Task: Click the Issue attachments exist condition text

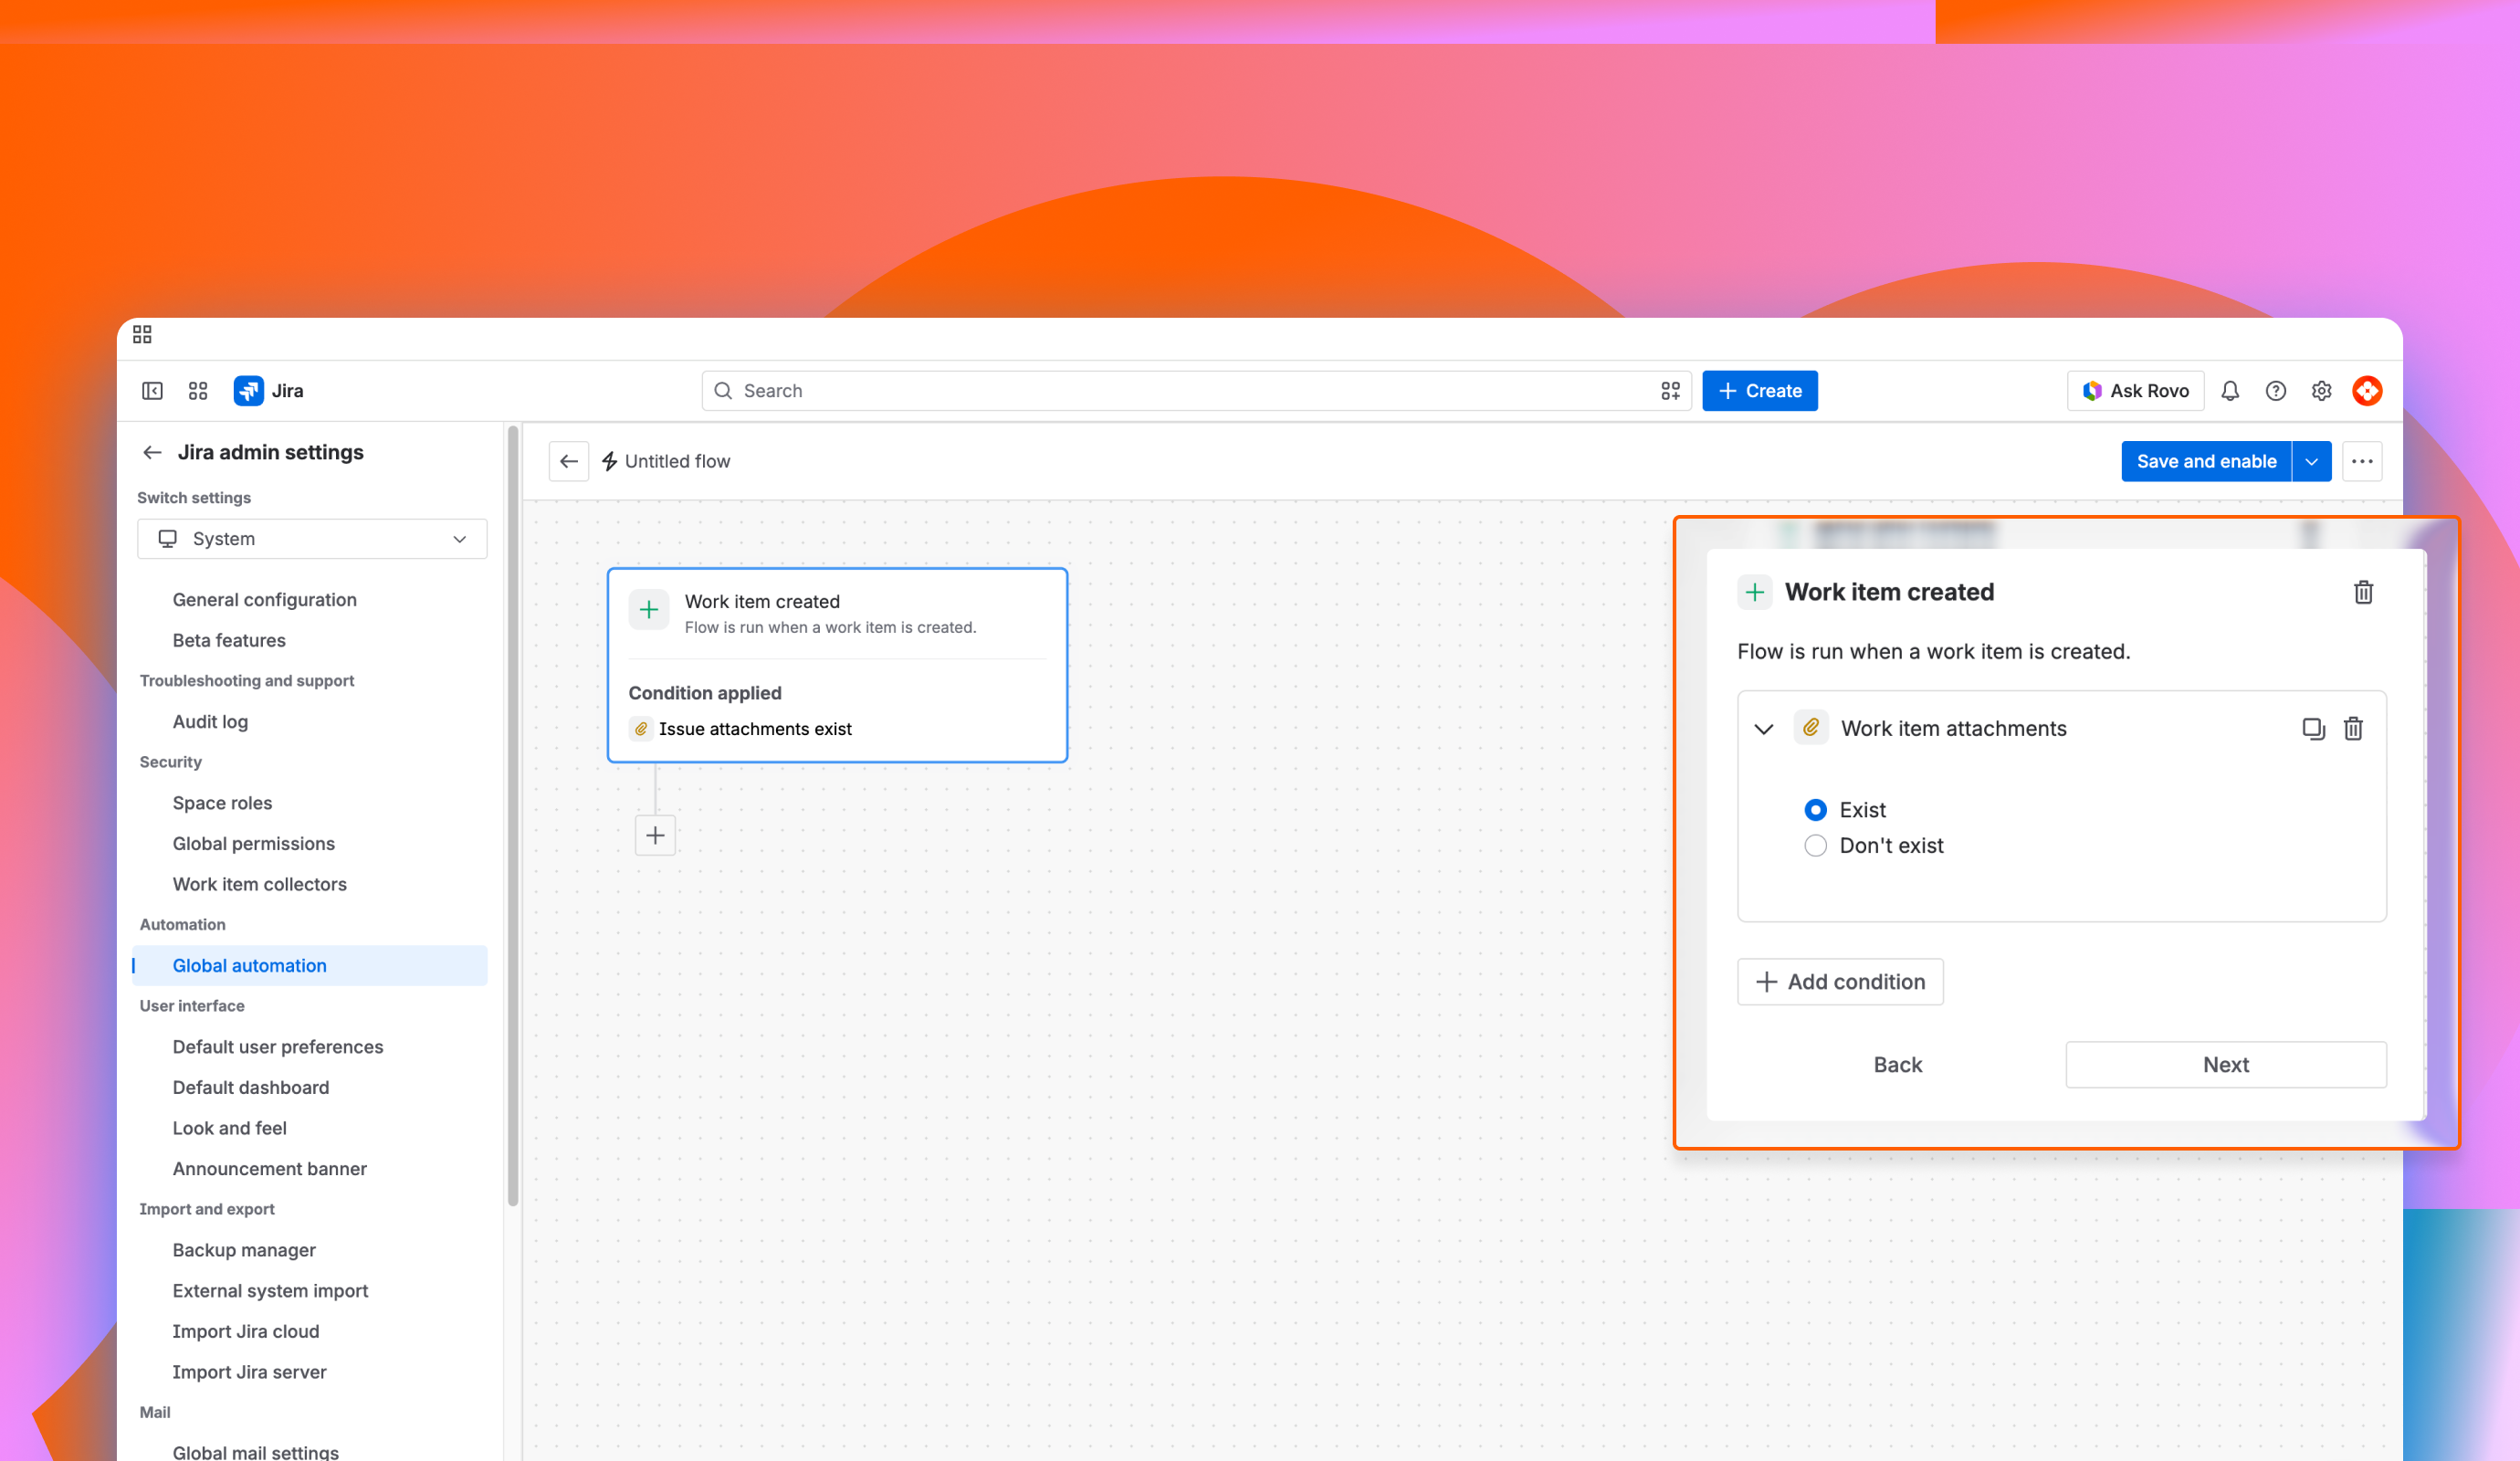Action: 755,729
